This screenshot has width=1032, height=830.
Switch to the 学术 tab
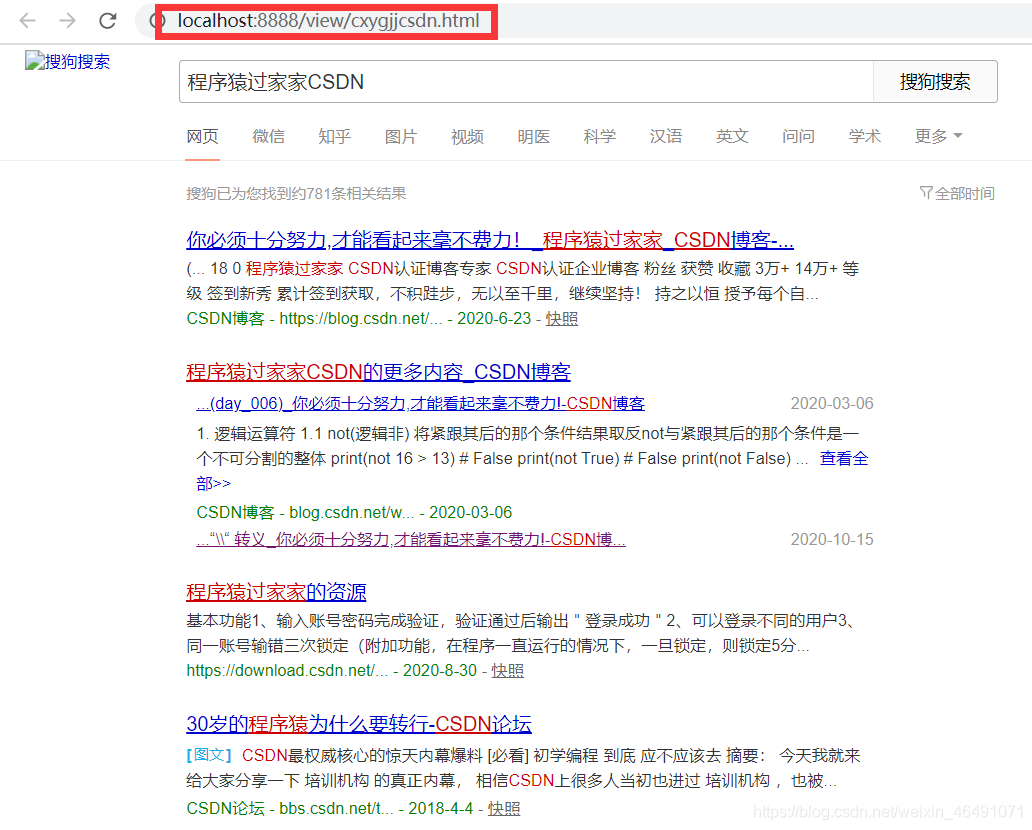[864, 136]
